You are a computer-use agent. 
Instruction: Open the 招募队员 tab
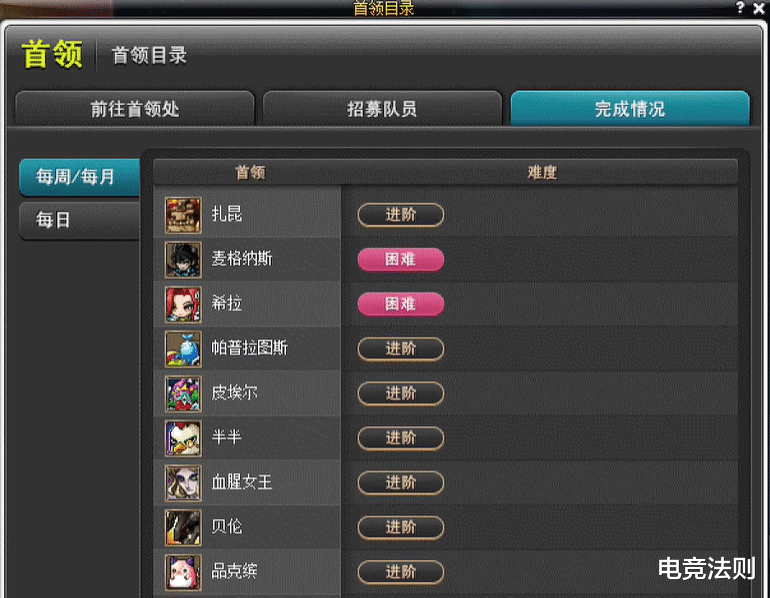point(382,108)
